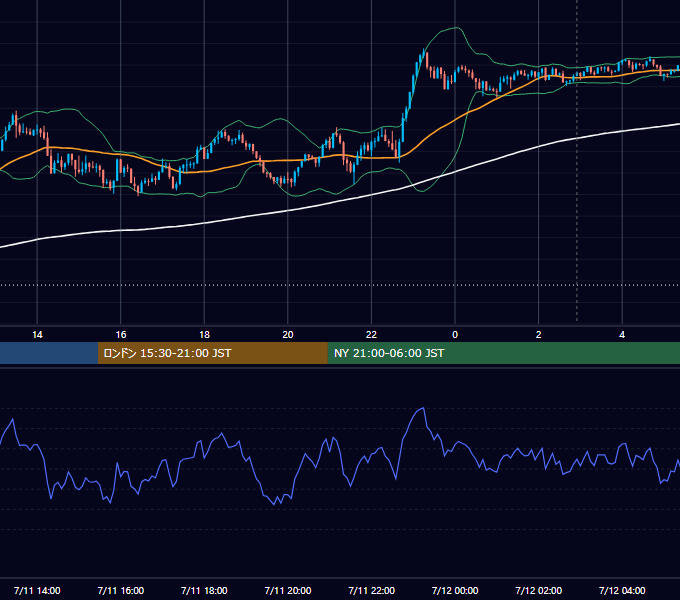
Task: Click the 7/11 20:00 date label
Action: (288, 590)
